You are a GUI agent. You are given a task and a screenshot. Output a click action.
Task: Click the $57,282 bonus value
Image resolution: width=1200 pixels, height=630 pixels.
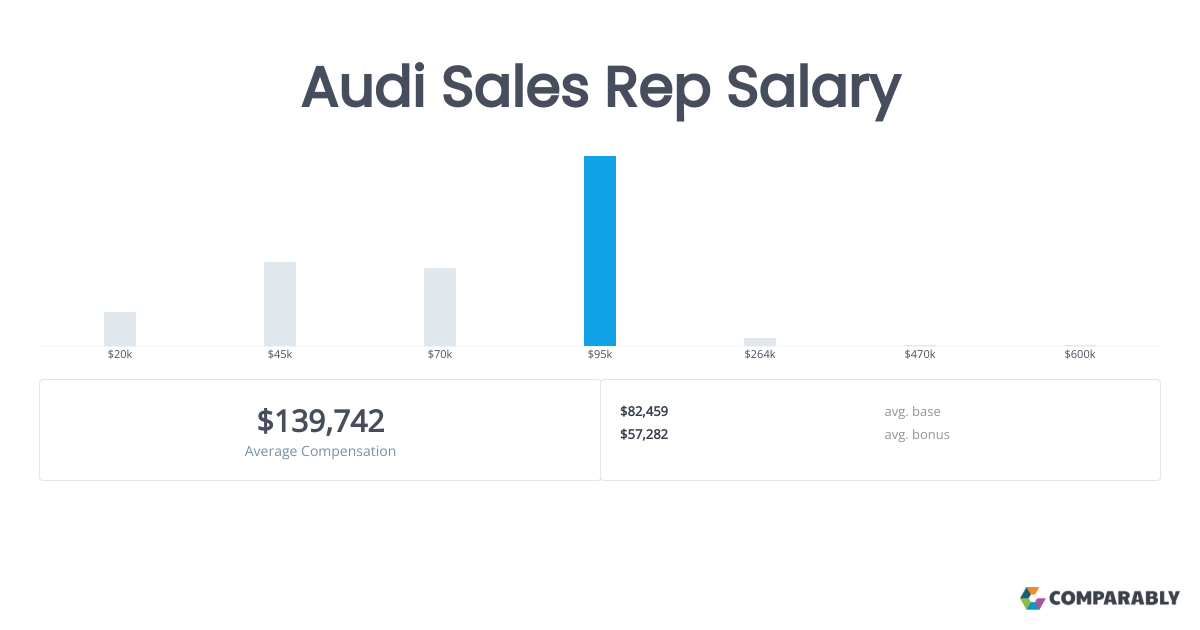[x=644, y=434]
